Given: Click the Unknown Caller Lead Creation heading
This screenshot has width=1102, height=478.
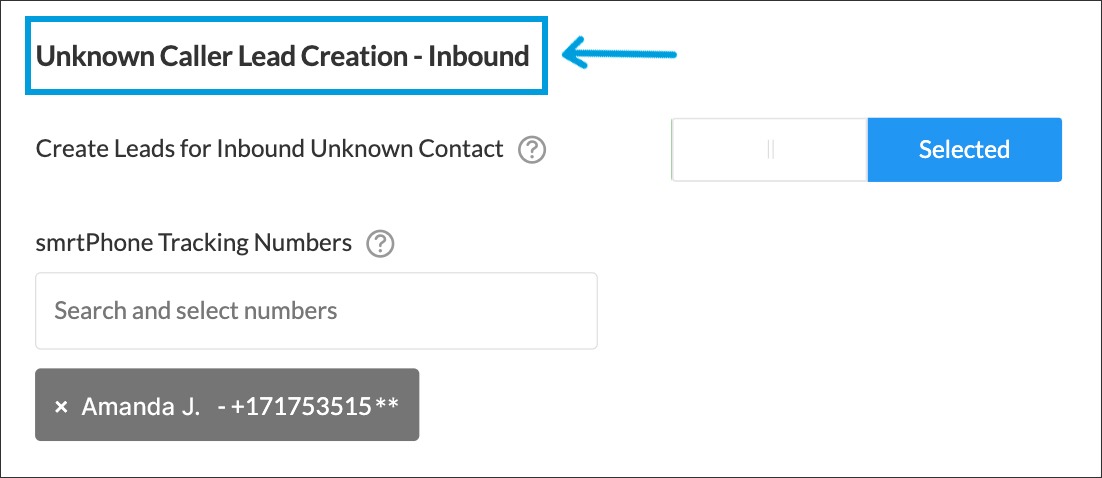Looking at the screenshot, I should (283, 56).
